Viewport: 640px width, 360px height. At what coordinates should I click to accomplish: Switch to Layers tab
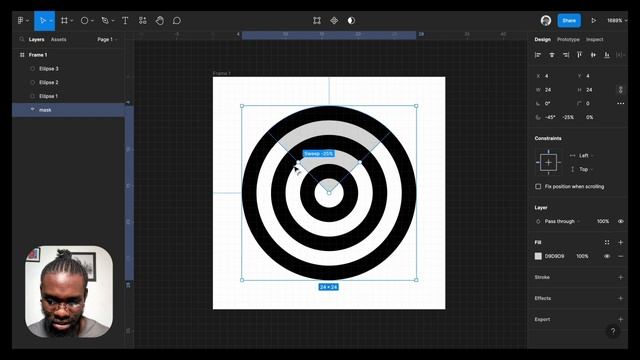[36, 40]
